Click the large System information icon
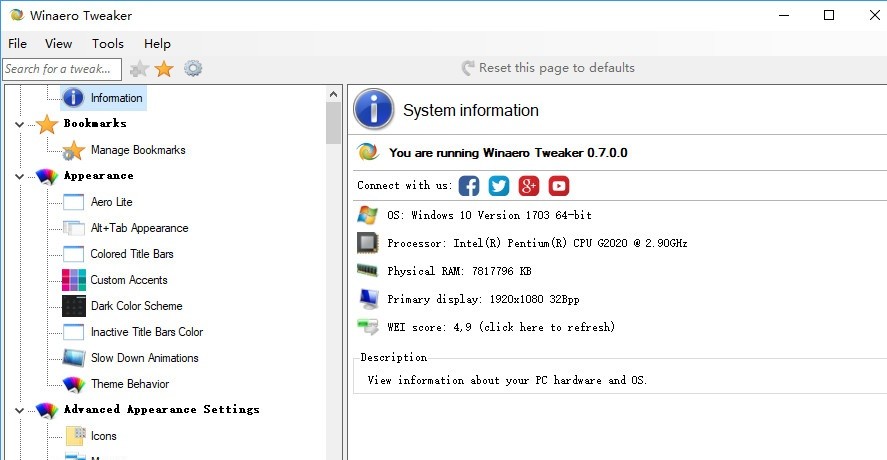This screenshot has width=887, height=460. pos(373,109)
